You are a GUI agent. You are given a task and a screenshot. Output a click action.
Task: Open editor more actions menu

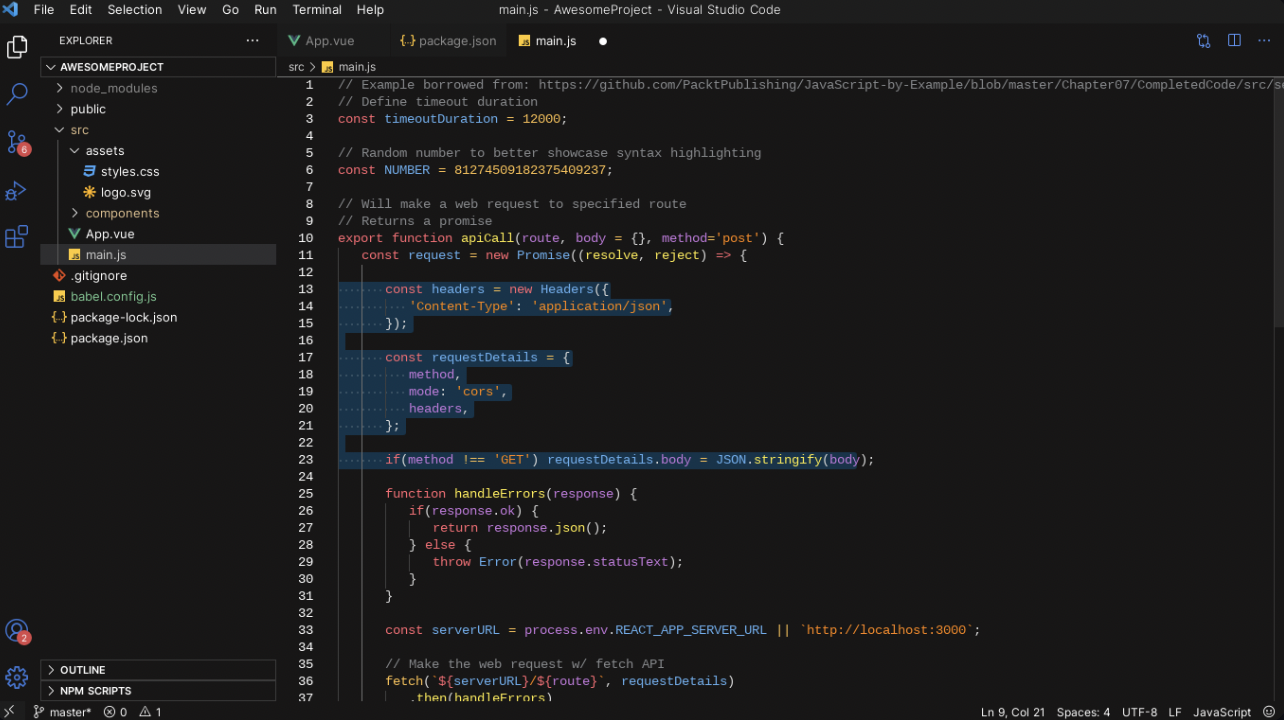(1264, 41)
